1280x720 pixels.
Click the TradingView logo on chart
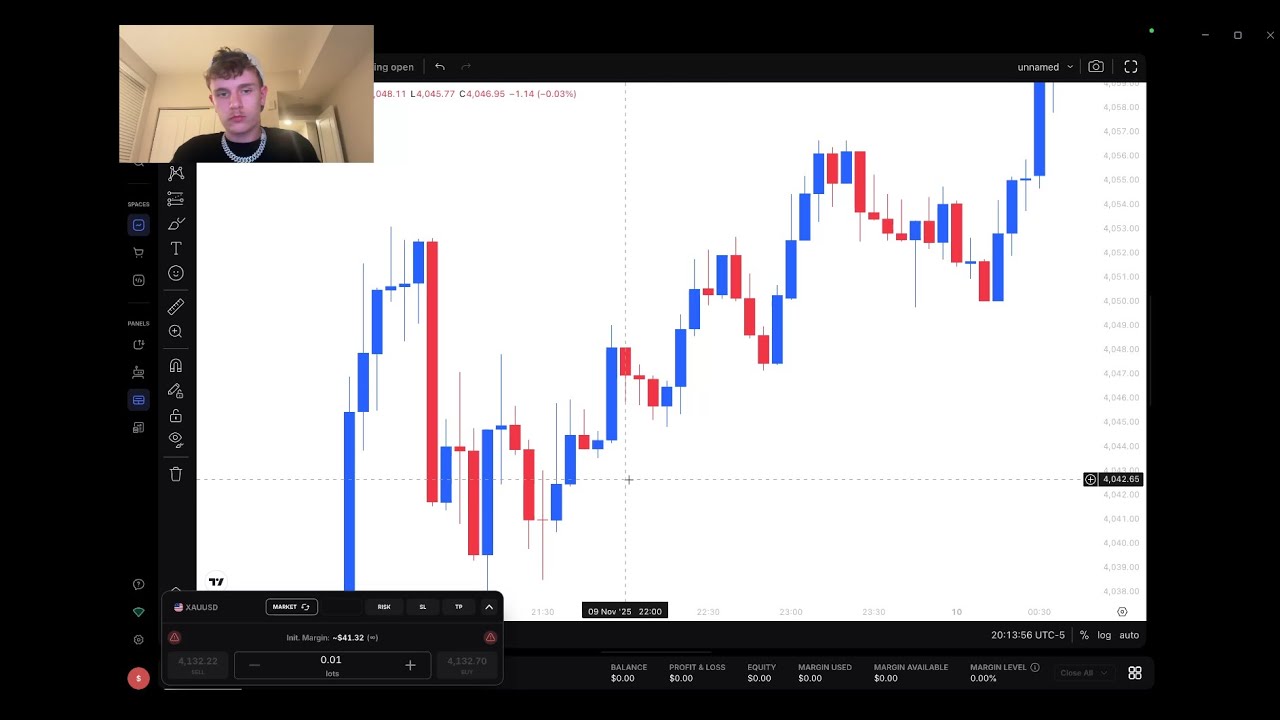216,582
